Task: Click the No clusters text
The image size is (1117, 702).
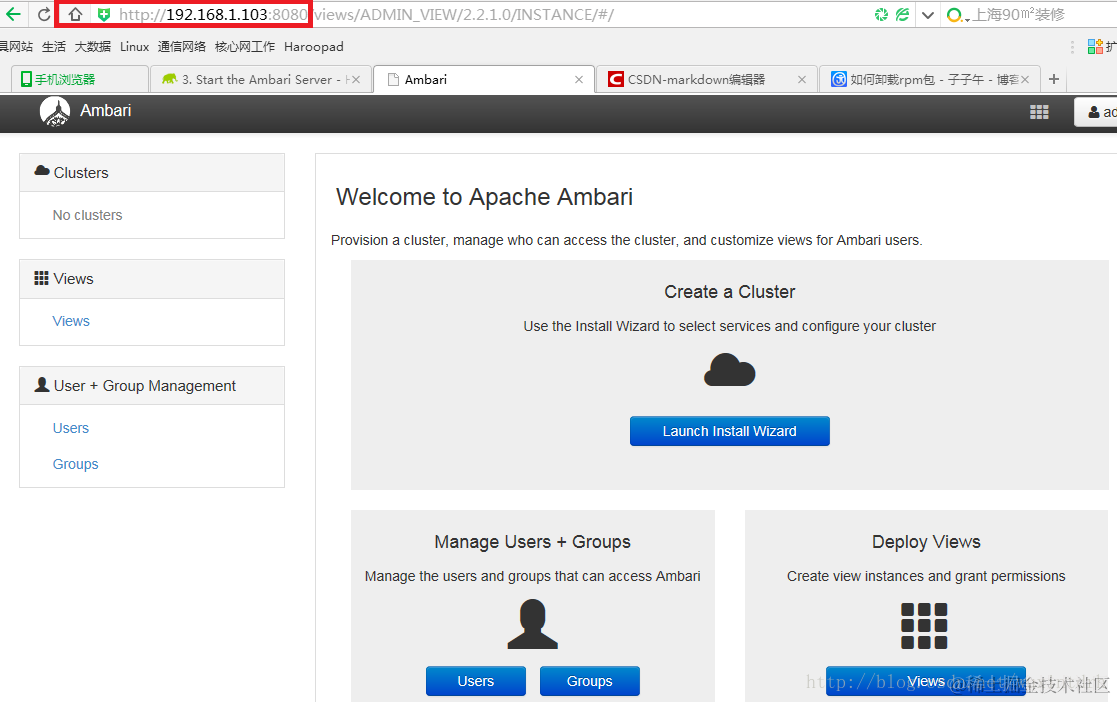Action: (x=88, y=215)
